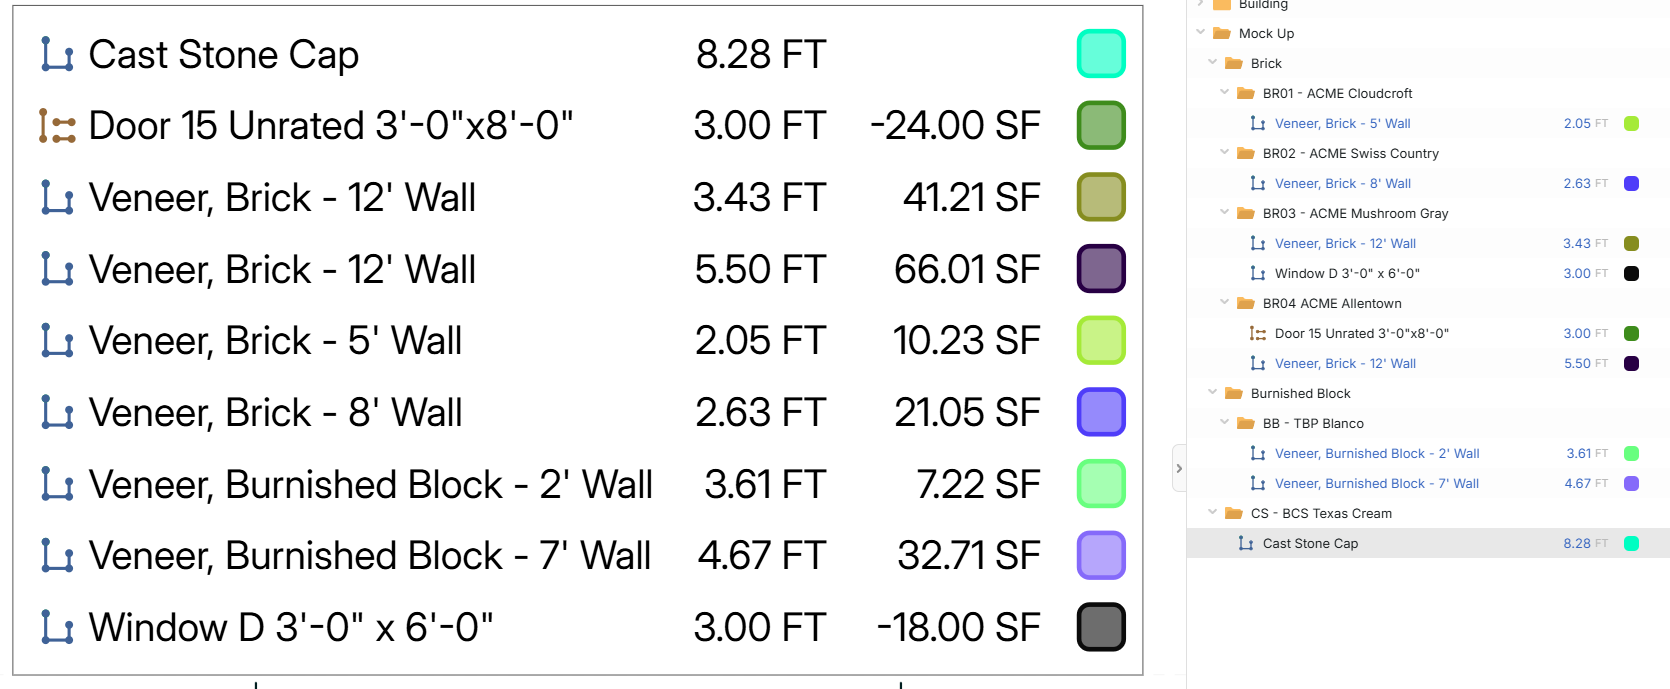Click the Burnished Block folder icon
The height and width of the screenshot is (689, 1670).
coord(1234,393)
